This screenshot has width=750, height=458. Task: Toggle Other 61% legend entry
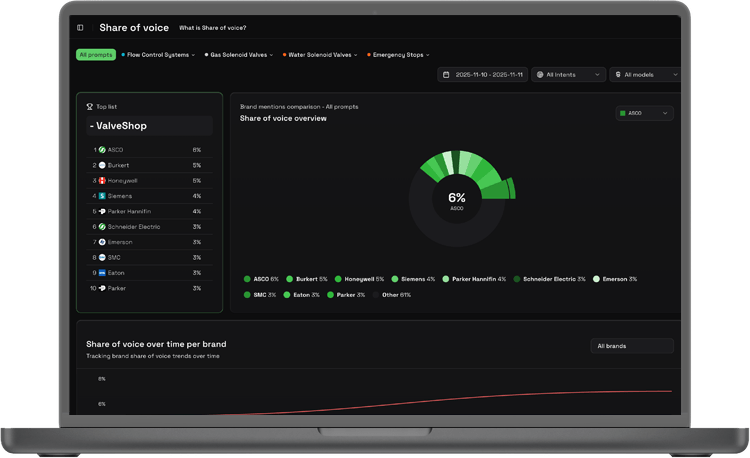click(392, 295)
